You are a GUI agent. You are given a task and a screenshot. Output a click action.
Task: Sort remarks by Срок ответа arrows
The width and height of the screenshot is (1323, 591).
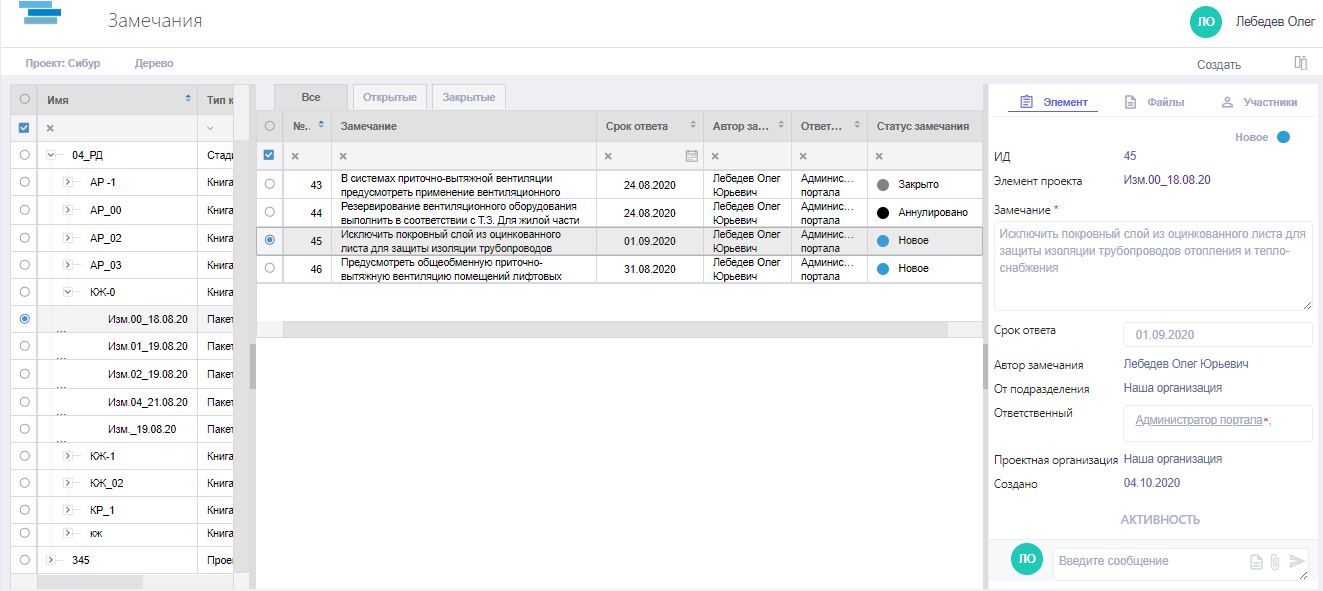(x=692, y=125)
